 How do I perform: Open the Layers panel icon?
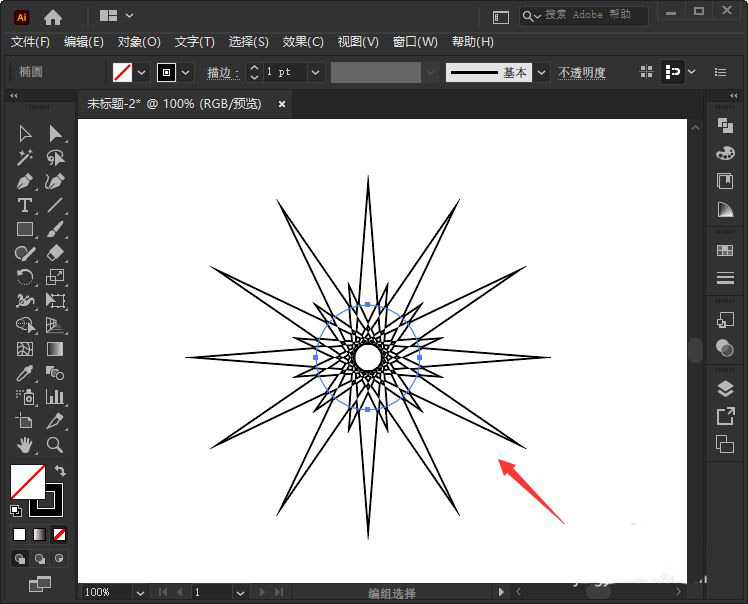(x=725, y=389)
